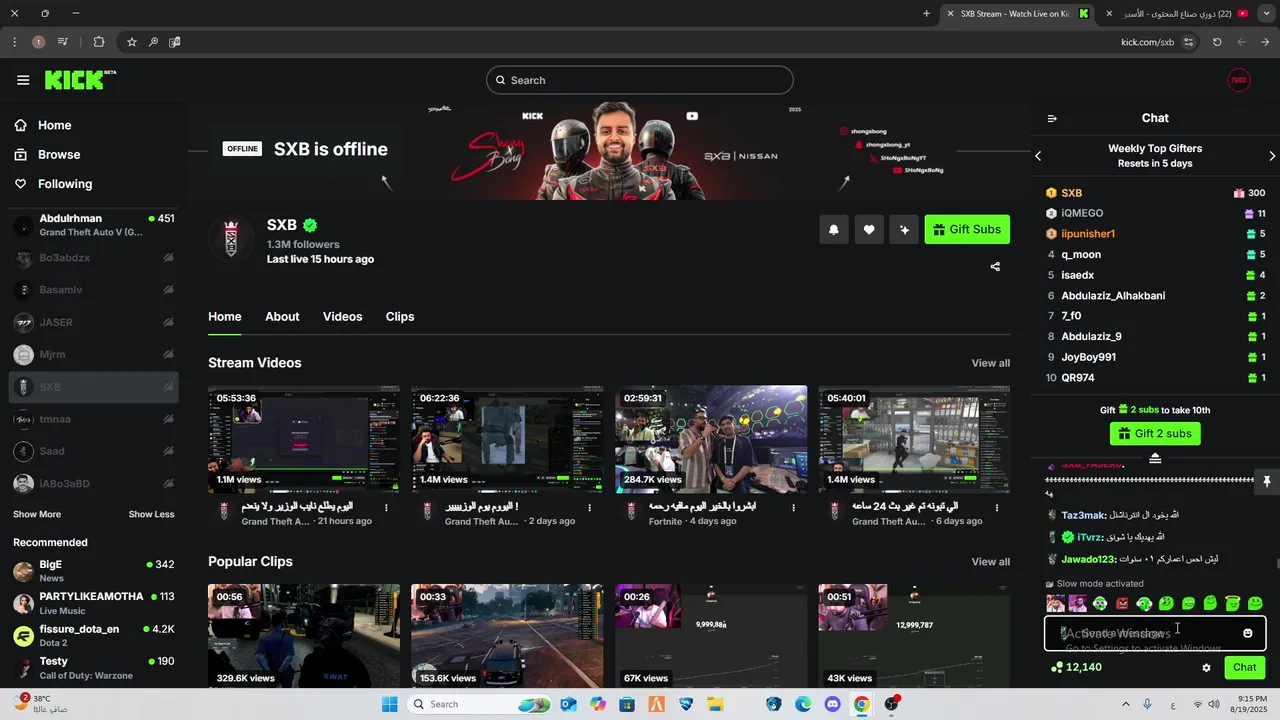Collapse the chat with the icon left of the Chat title

point(1052,118)
